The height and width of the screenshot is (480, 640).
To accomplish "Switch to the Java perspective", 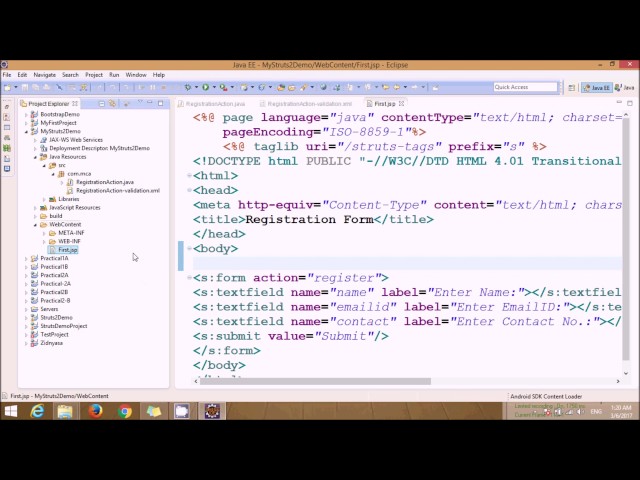I will pos(625,88).
